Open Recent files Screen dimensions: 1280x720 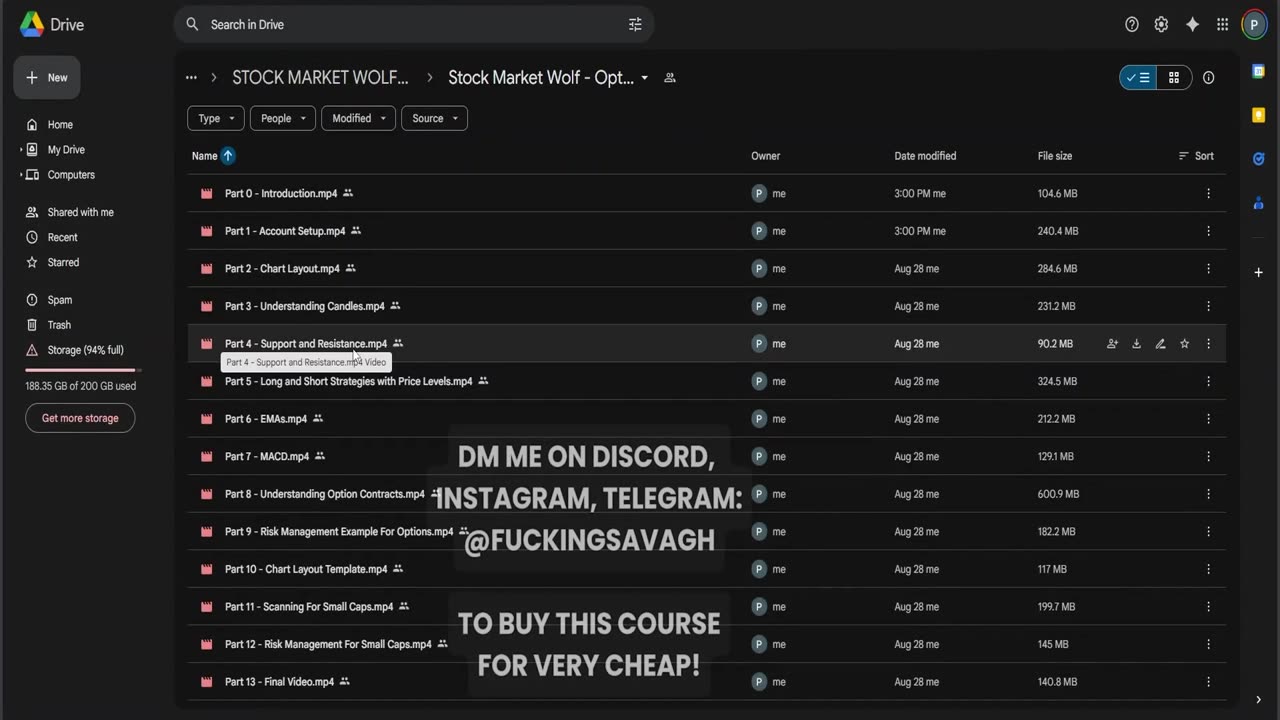(x=62, y=237)
